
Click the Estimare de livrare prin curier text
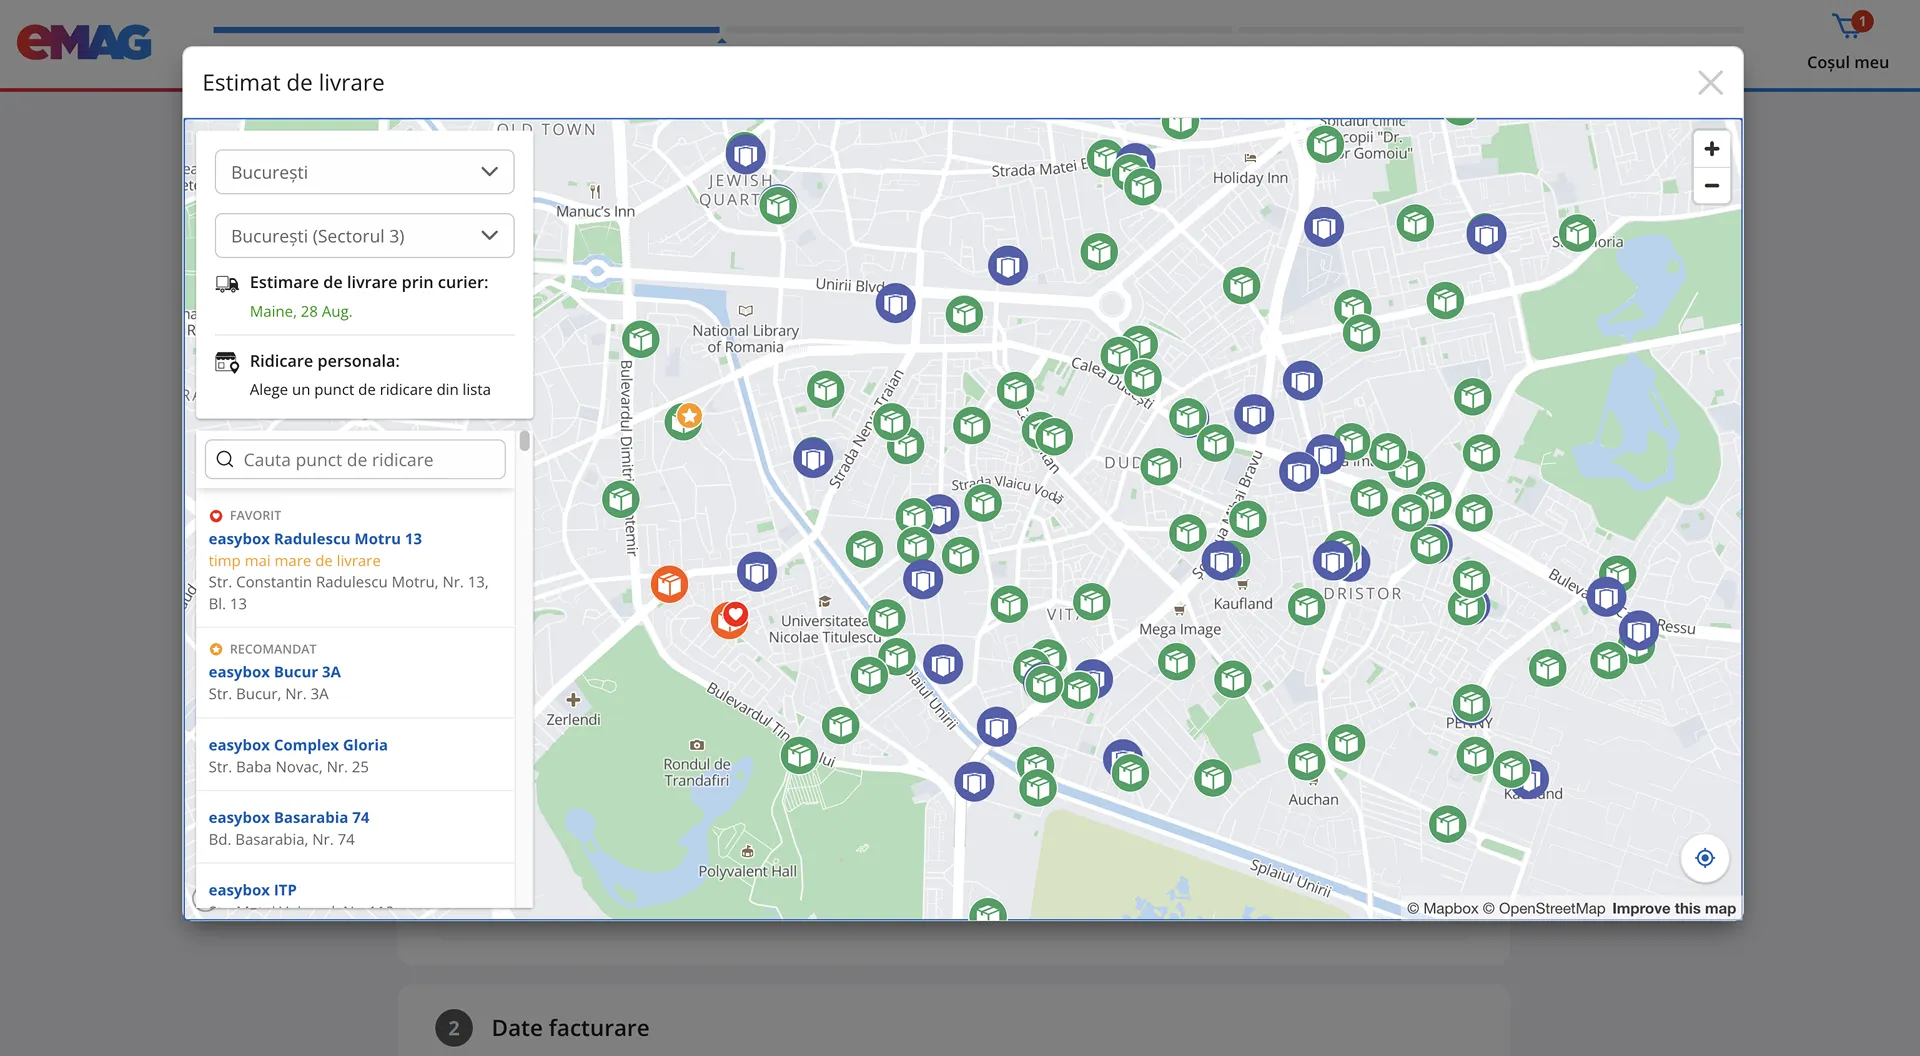click(x=369, y=282)
